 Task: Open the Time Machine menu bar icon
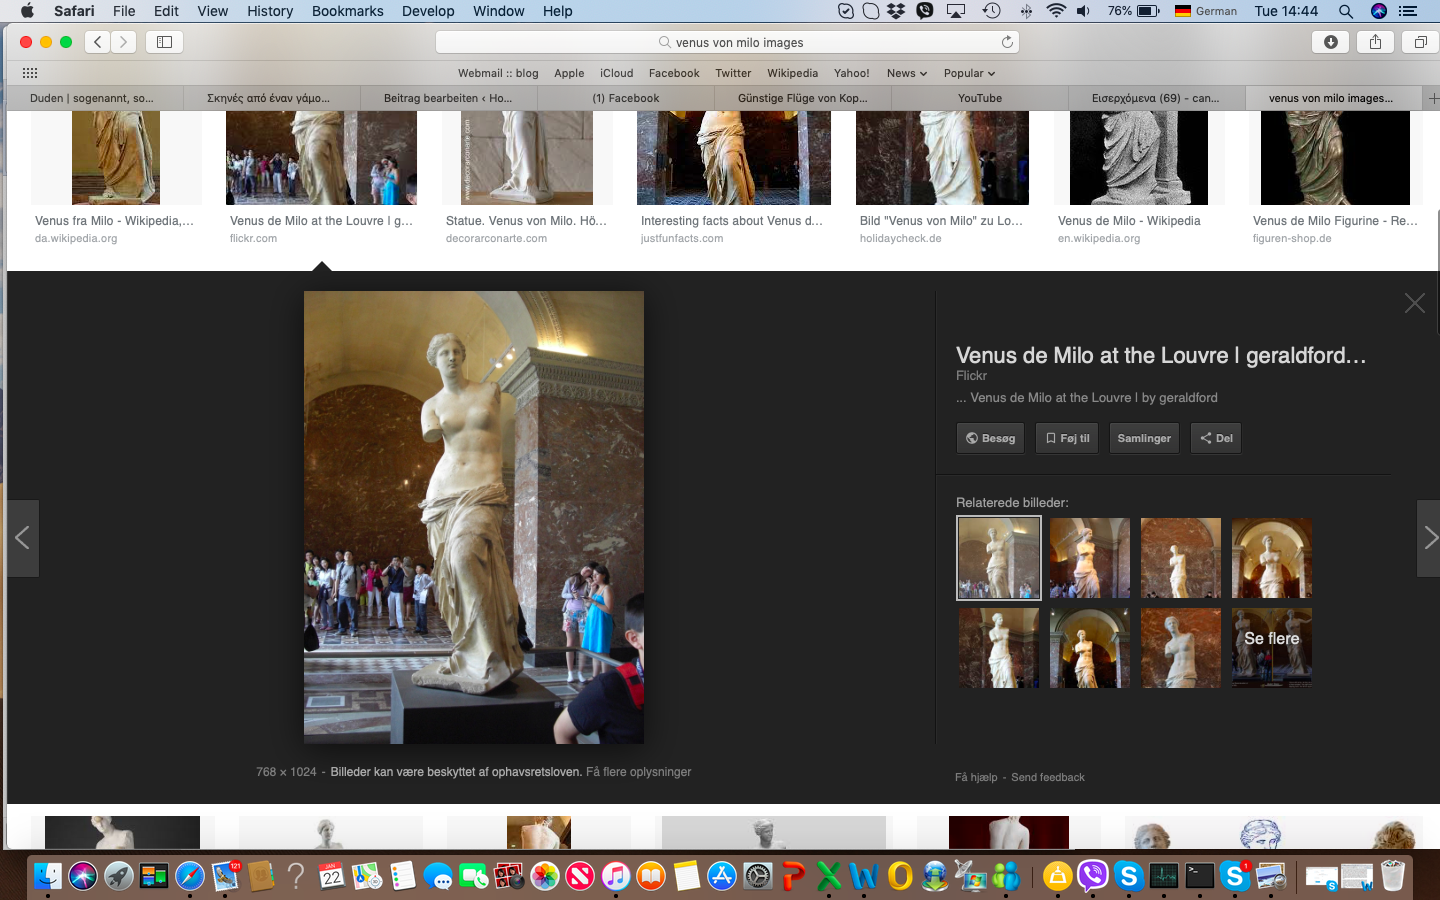point(991,11)
